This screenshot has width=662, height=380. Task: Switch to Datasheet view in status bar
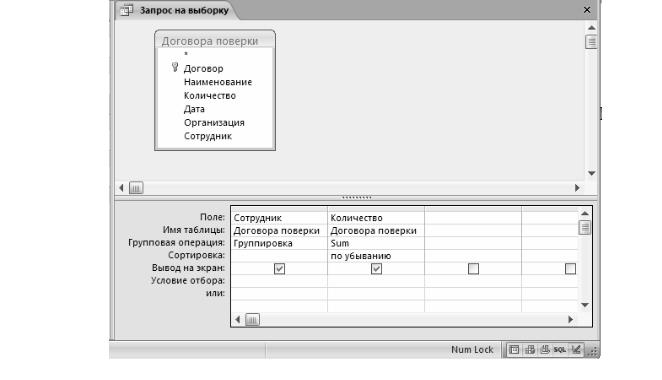pyautogui.click(x=514, y=350)
